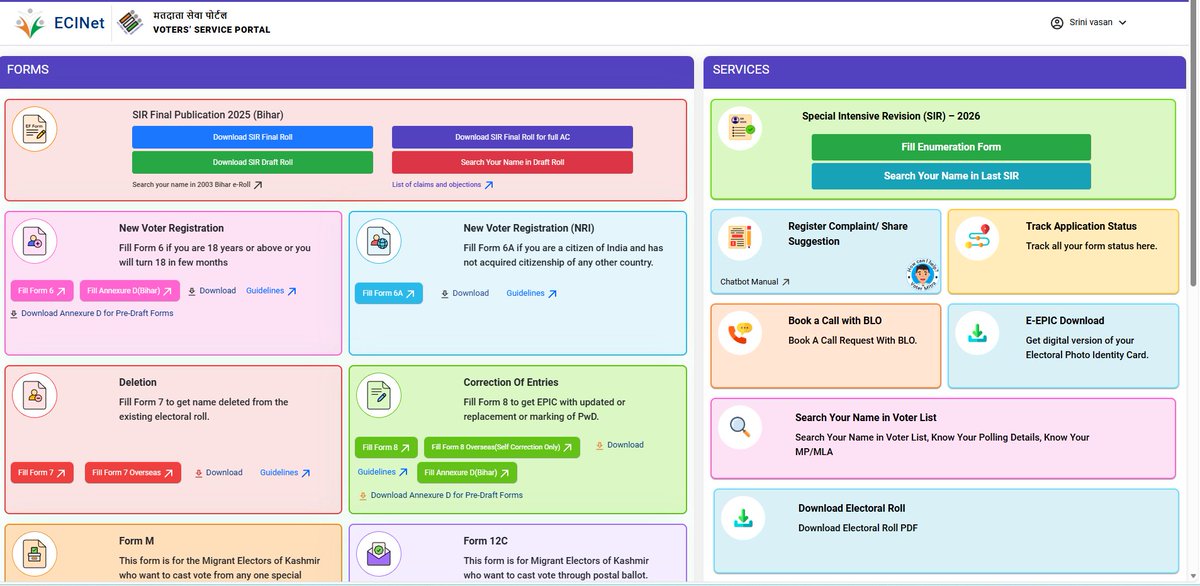This screenshot has height=586, width=1200.
Task: Search Your Name in Last SIR
Action: click(951, 176)
